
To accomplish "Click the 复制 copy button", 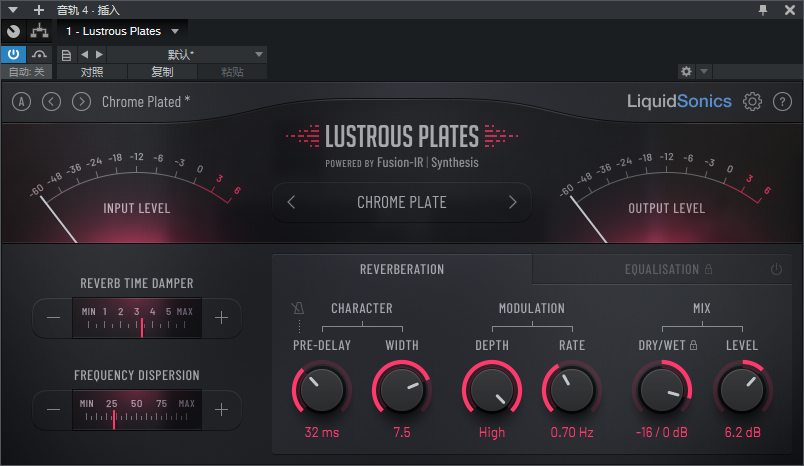I will 162,72.
